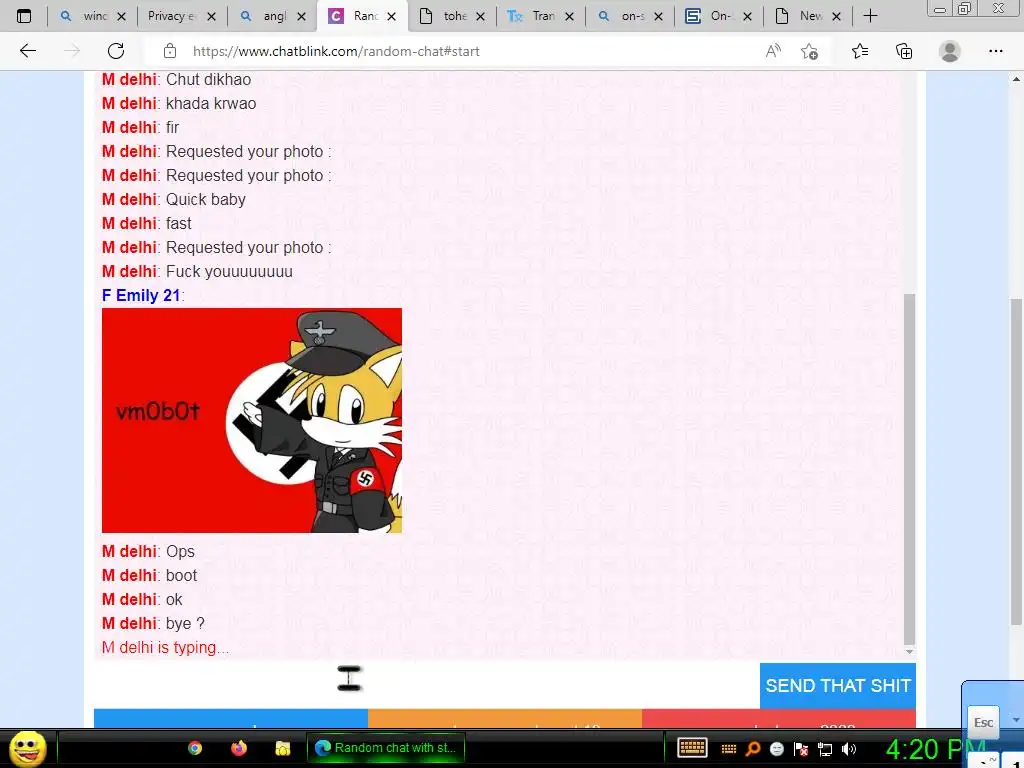The height and width of the screenshot is (768, 1024).
Task: Close the 'winc' search tab
Action: (121, 16)
